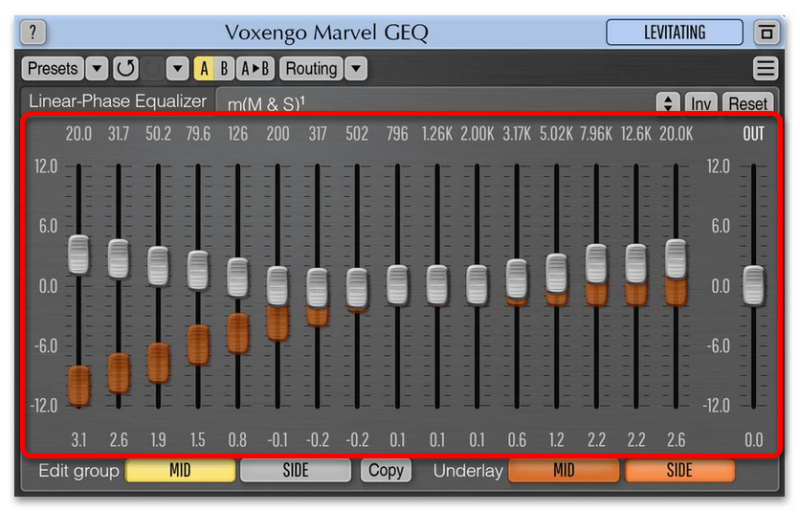Invert the EQ curve with Inv
Image resolution: width=800 pixels, height=512 pixels.
click(701, 104)
